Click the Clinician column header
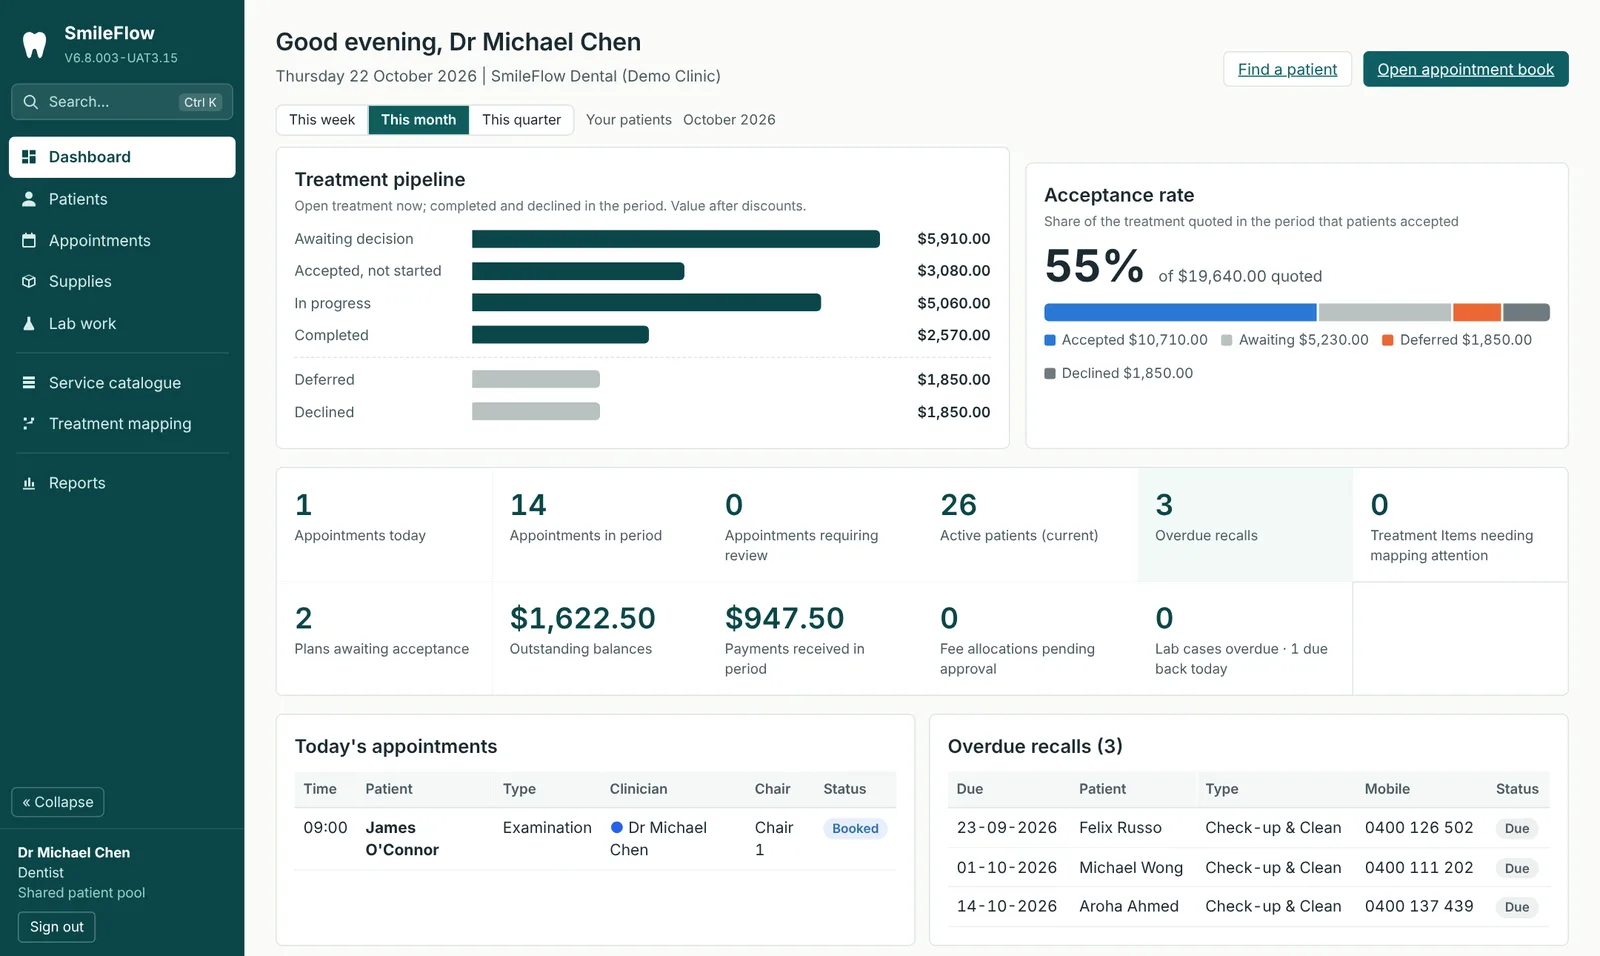The height and width of the screenshot is (956, 1600). pos(638,789)
